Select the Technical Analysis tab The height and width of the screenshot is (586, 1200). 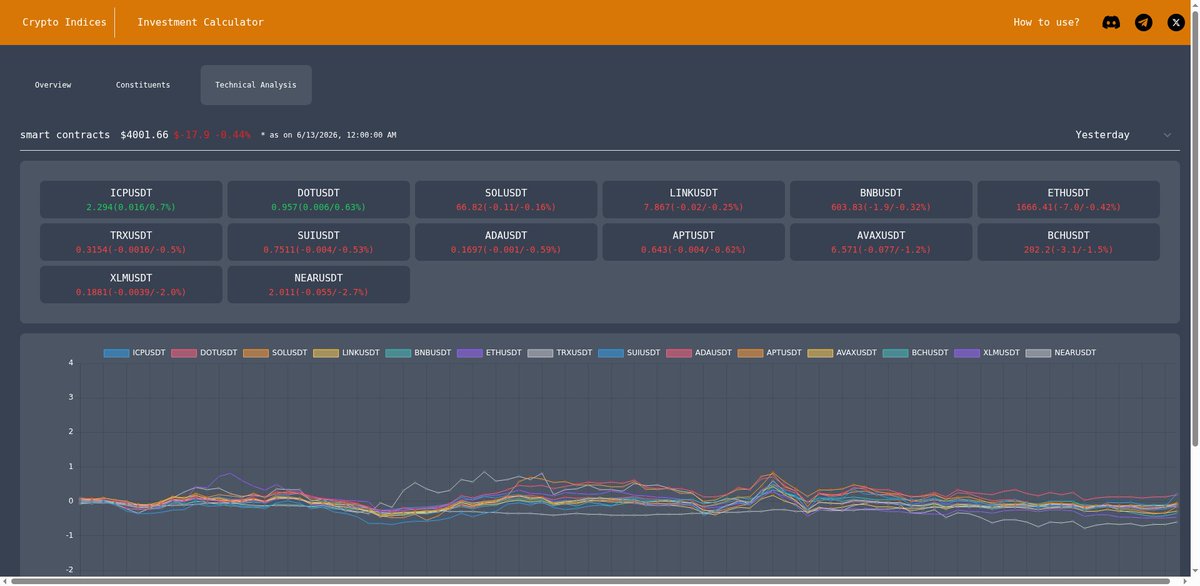coord(256,85)
